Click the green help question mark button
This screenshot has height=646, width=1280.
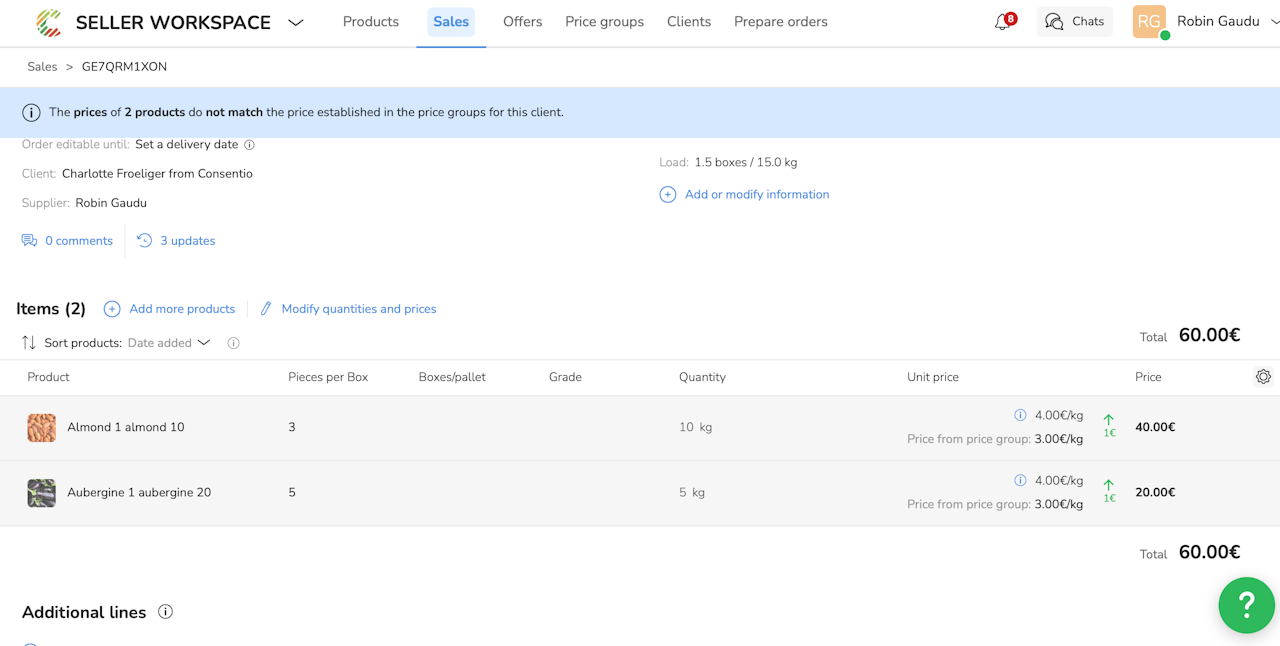[1246, 605]
